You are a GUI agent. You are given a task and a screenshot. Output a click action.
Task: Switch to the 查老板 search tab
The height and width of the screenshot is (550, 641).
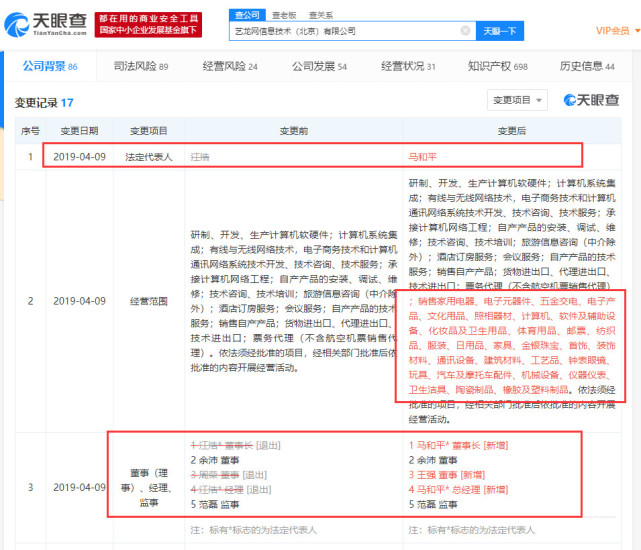tap(284, 16)
